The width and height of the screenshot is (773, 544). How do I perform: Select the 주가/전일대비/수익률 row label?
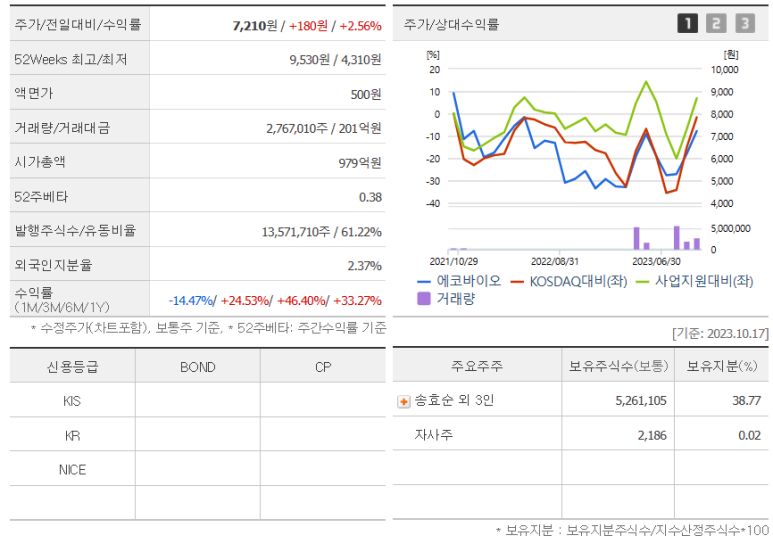pos(78,24)
